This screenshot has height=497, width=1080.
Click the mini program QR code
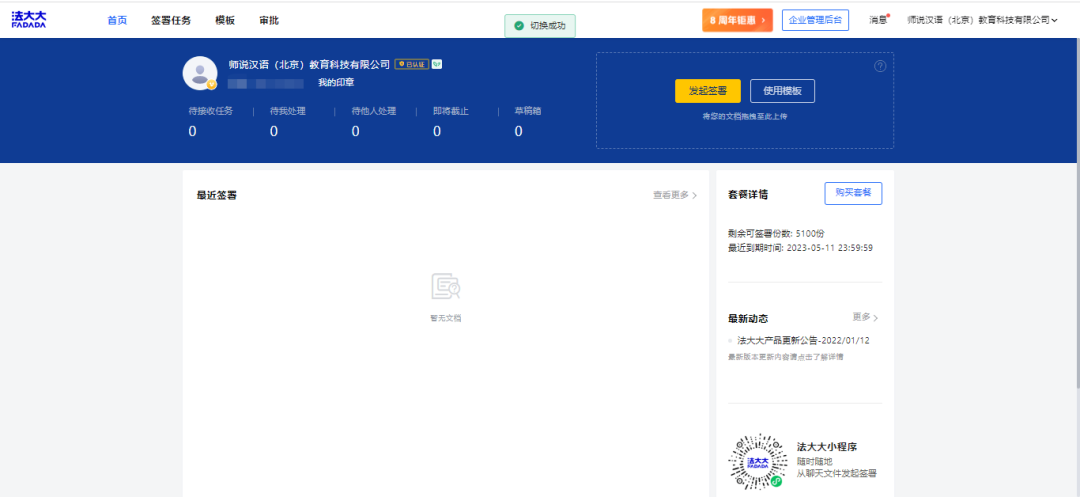(x=758, y=462)
